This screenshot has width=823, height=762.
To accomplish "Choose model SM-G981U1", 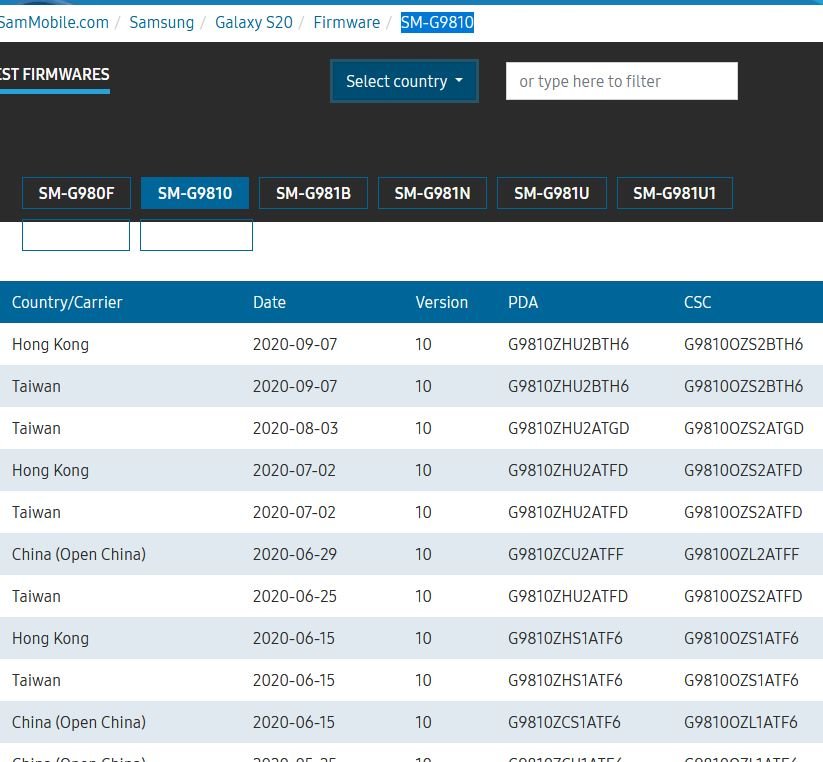I will click(x=674, y=193).
